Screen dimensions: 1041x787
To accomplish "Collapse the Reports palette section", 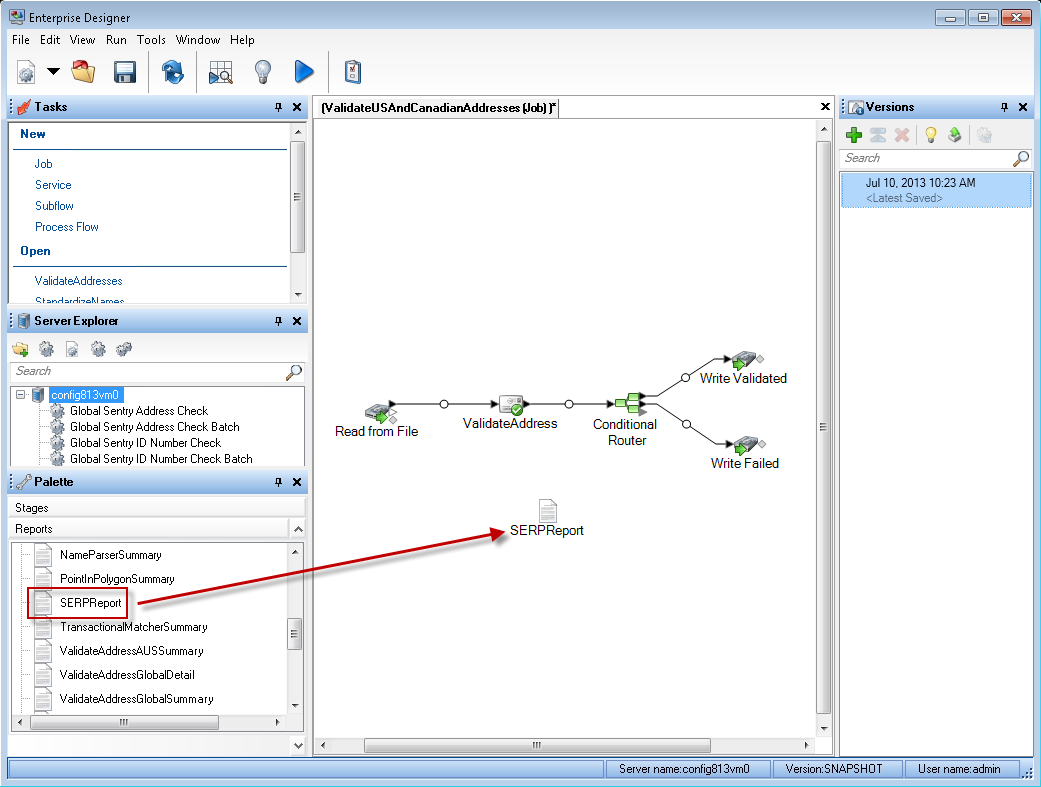I will pyautogui.click(x=297, y=529).
